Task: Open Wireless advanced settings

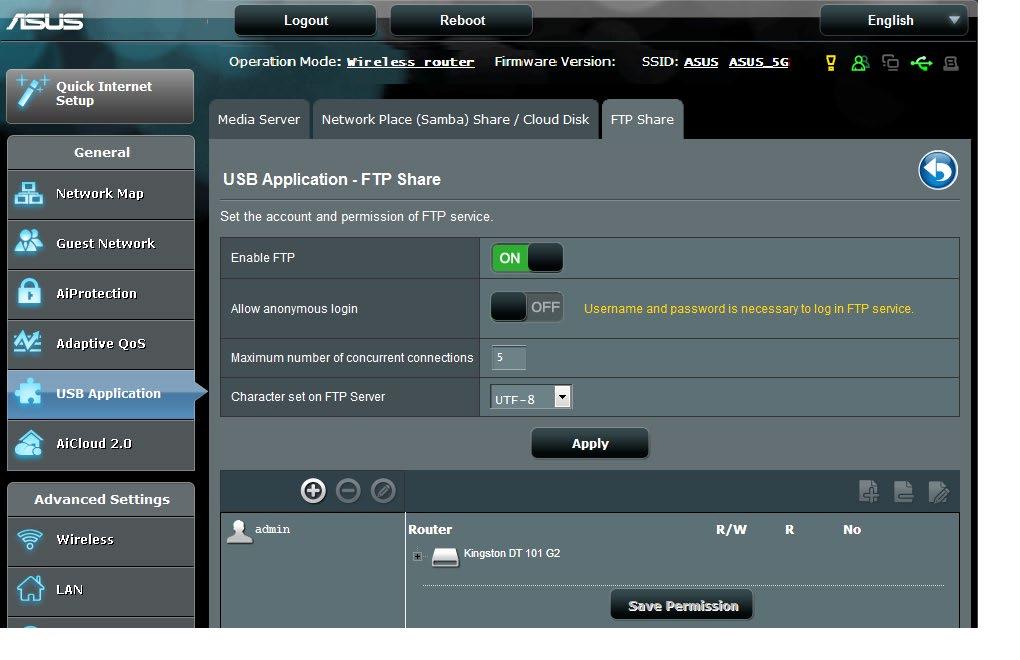Action: coord(101,541)
